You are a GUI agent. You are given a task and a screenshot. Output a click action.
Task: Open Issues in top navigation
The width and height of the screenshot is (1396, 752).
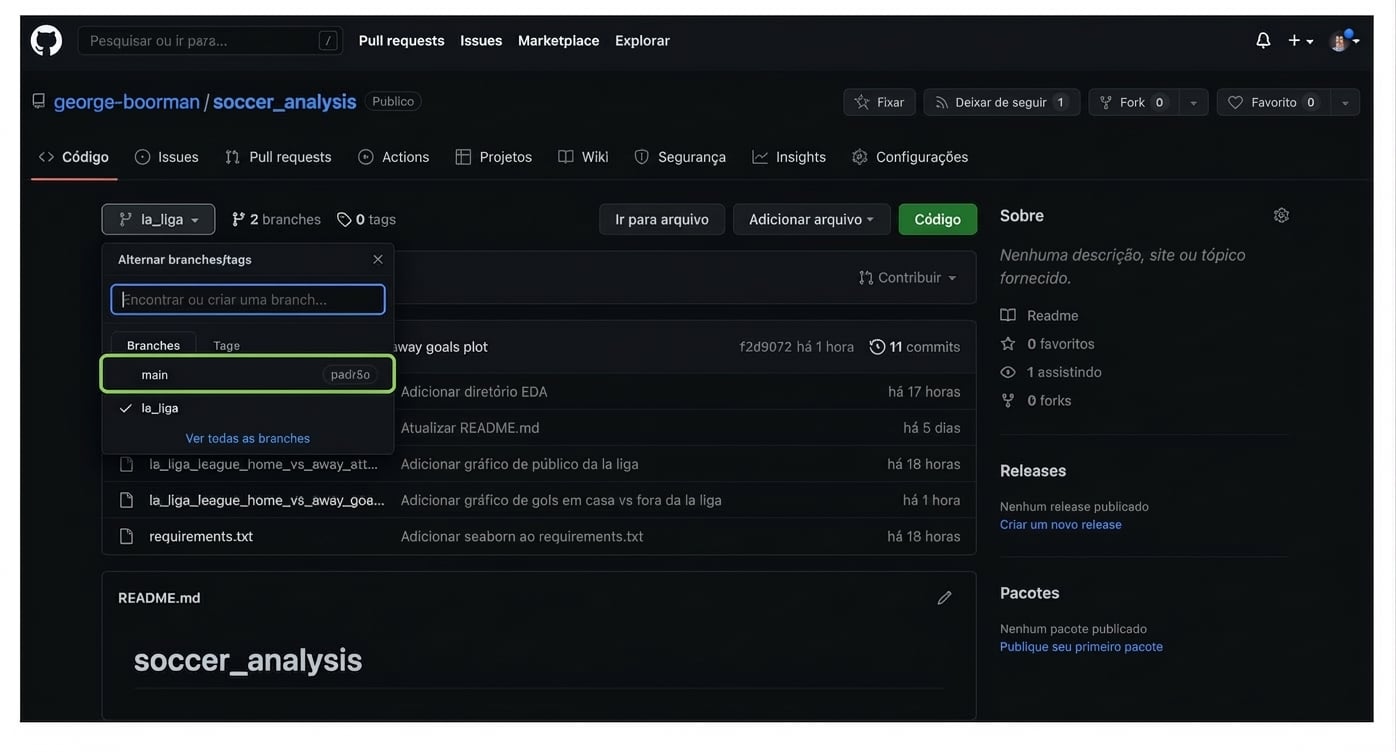click(x=481, y=41)
